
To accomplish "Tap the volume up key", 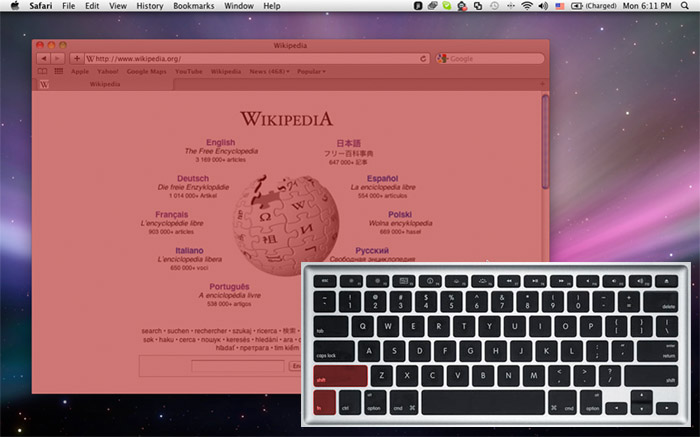I will pyautogui.click(x=640, y=281).
